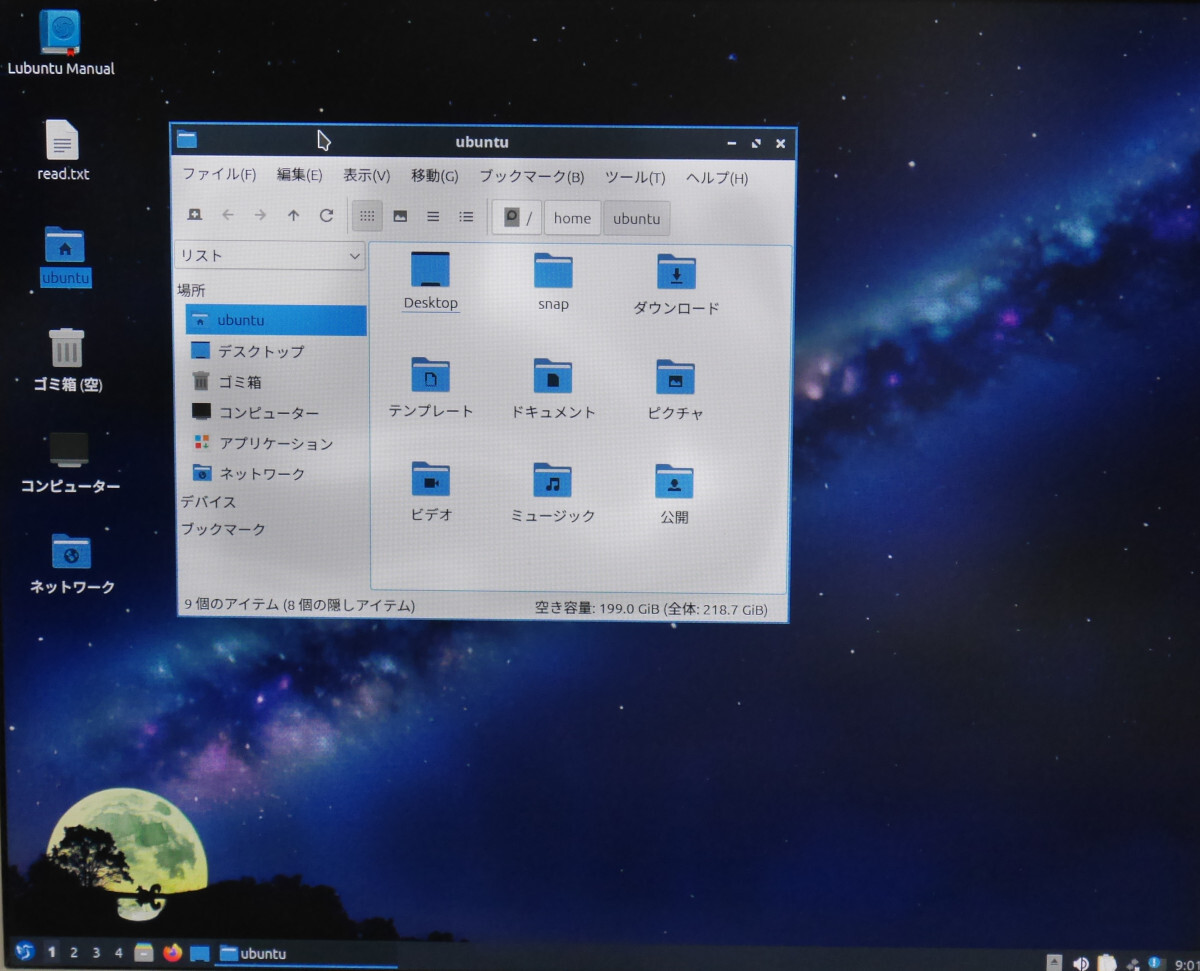Expand the リスト side pane mode dropdown
This screenshot has width=1200, height=971.
point(270,256)
